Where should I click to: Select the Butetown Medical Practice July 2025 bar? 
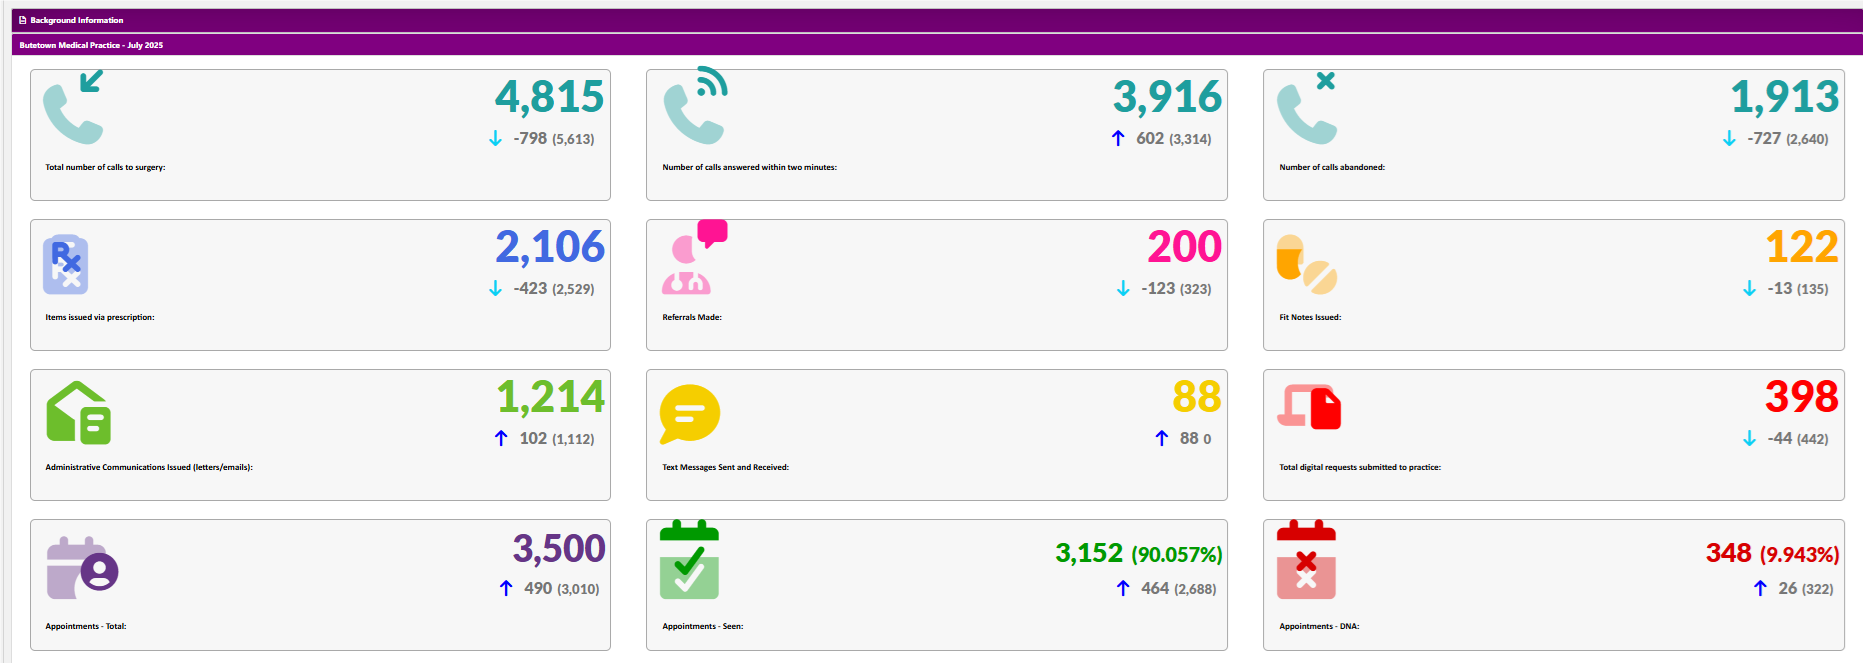[x=91, y=45]
